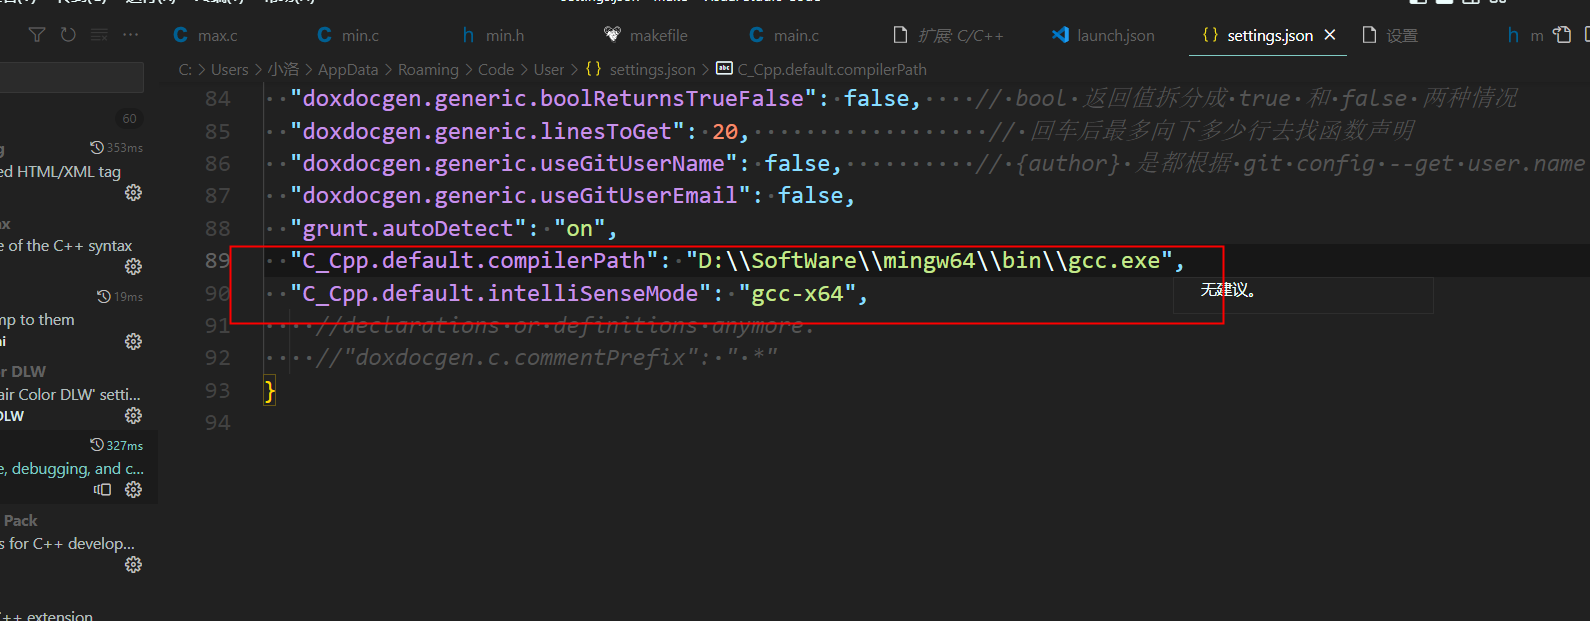The height and width of the screenshot is (621, 1590).
Task: Click the extensions search input field
Action: click(72, 78)
